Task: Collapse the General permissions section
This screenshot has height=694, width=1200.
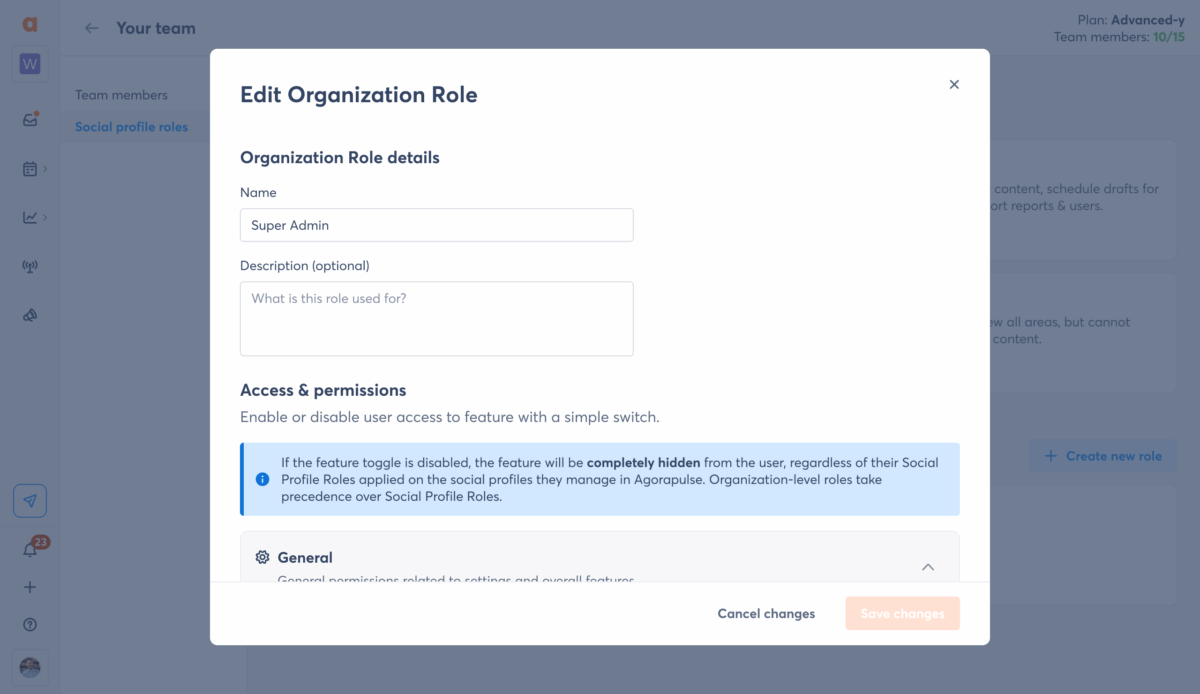Action: 927,567
